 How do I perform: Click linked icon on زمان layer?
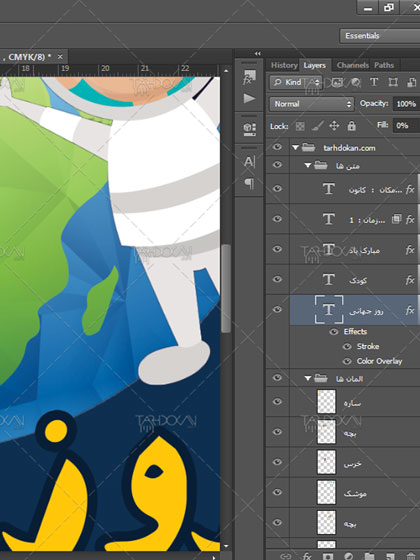pos(396,219)
